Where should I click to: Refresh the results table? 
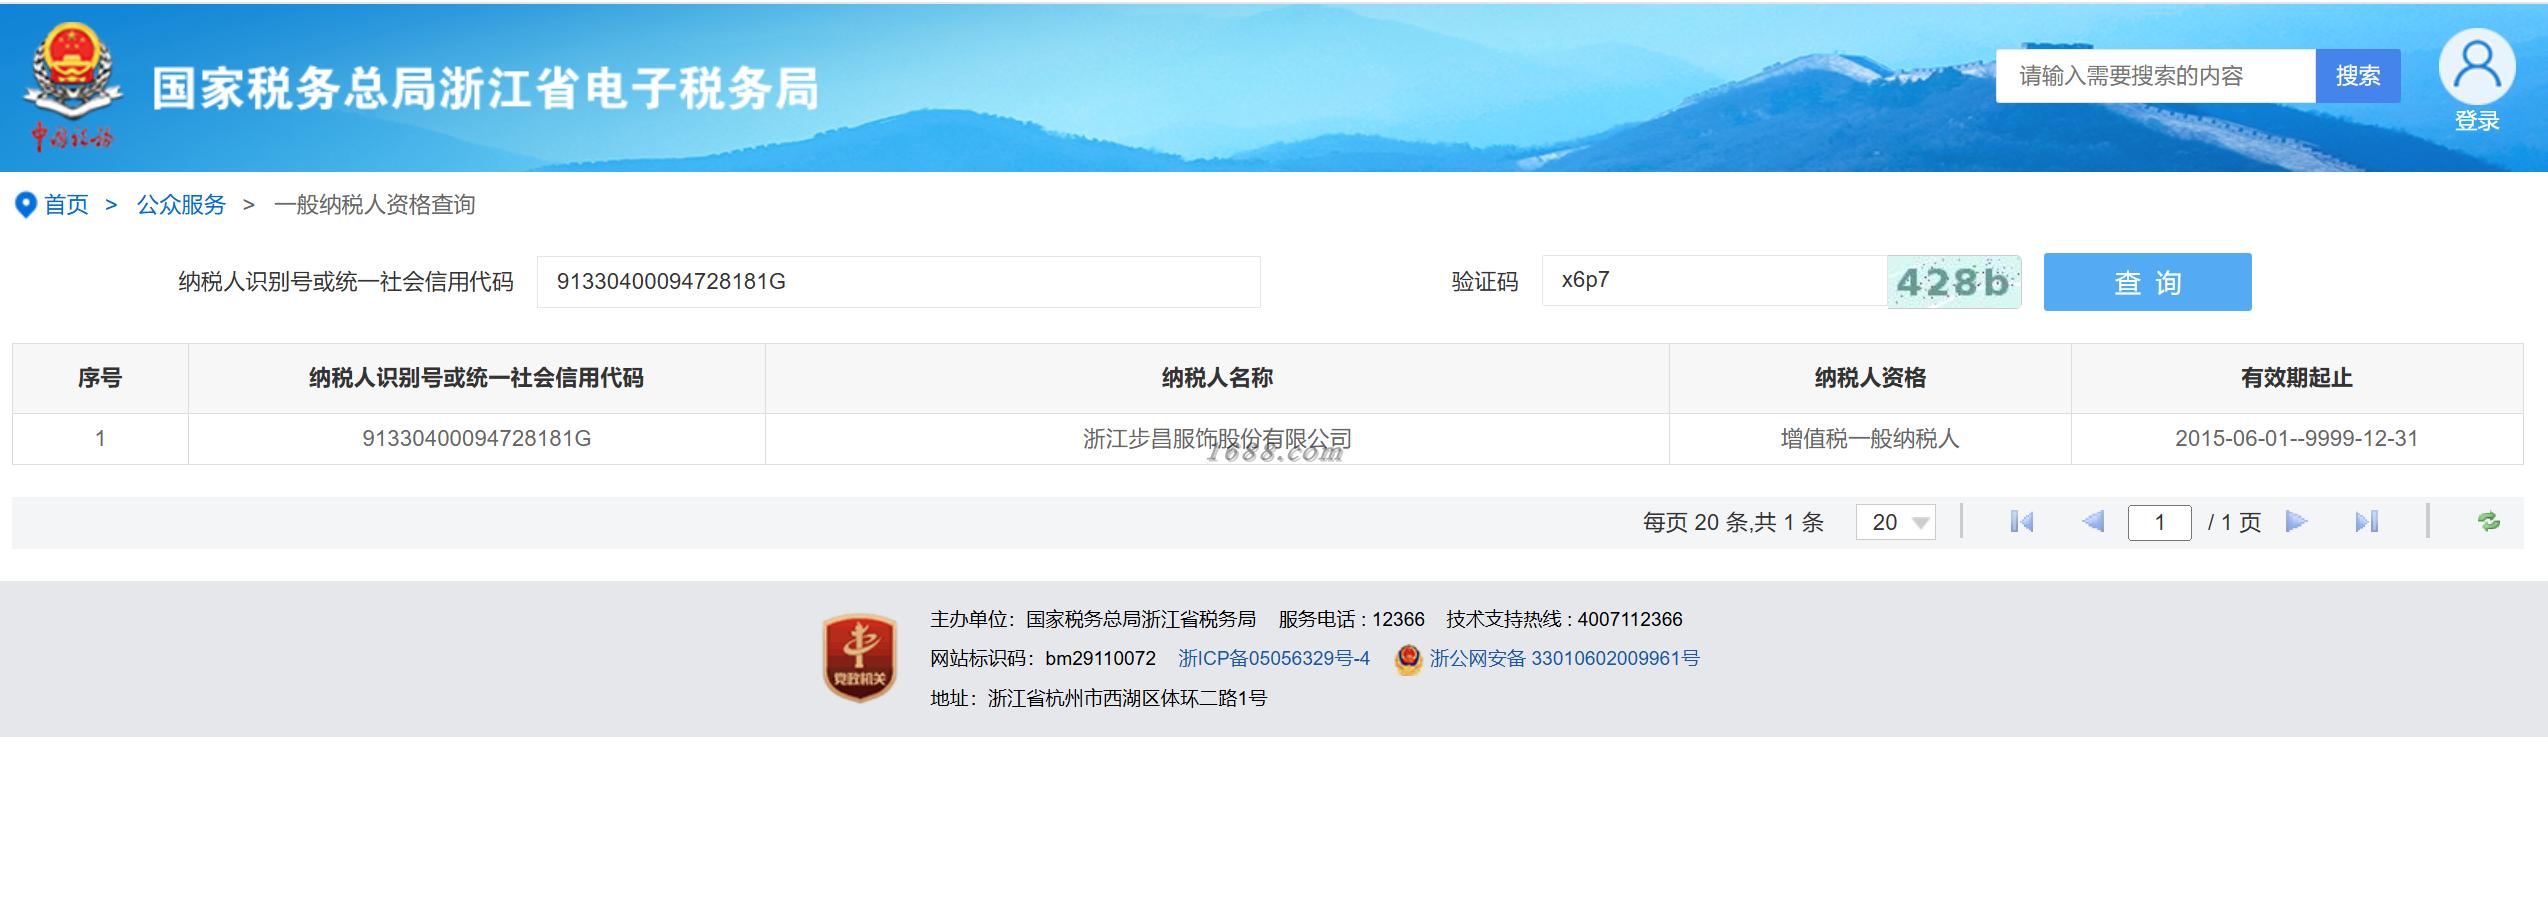(x=2488, y=522)
